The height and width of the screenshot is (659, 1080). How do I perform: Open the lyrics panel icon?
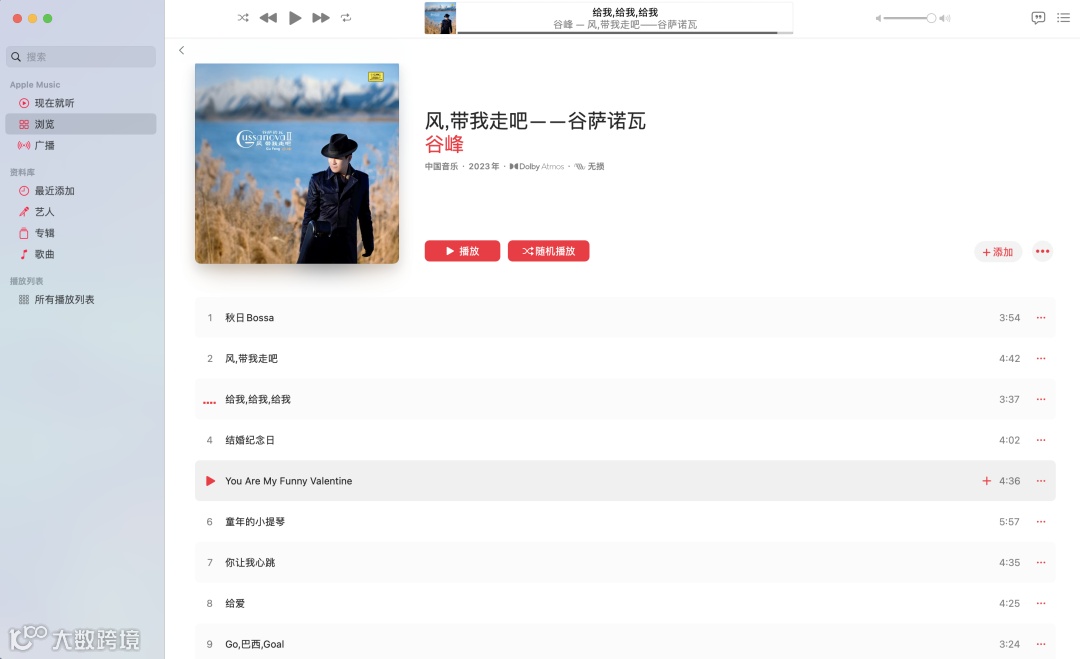[1038, 18]
